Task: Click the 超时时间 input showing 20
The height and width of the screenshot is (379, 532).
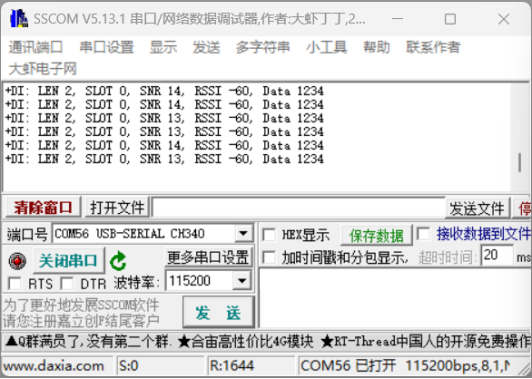Action: click(x=497, y=255)
